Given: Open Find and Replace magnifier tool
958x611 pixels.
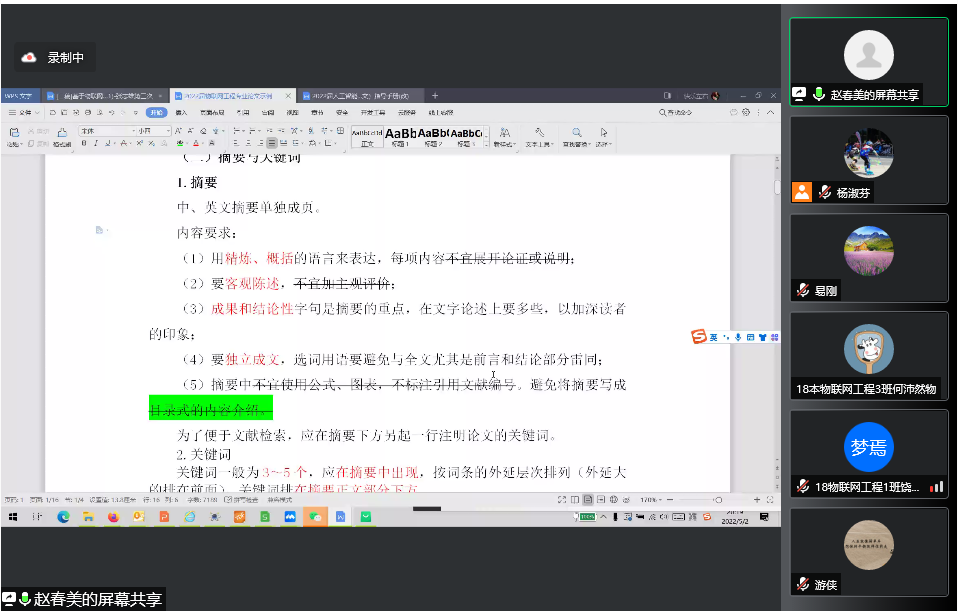Looking at the screenshot, I should coord(577,132).
